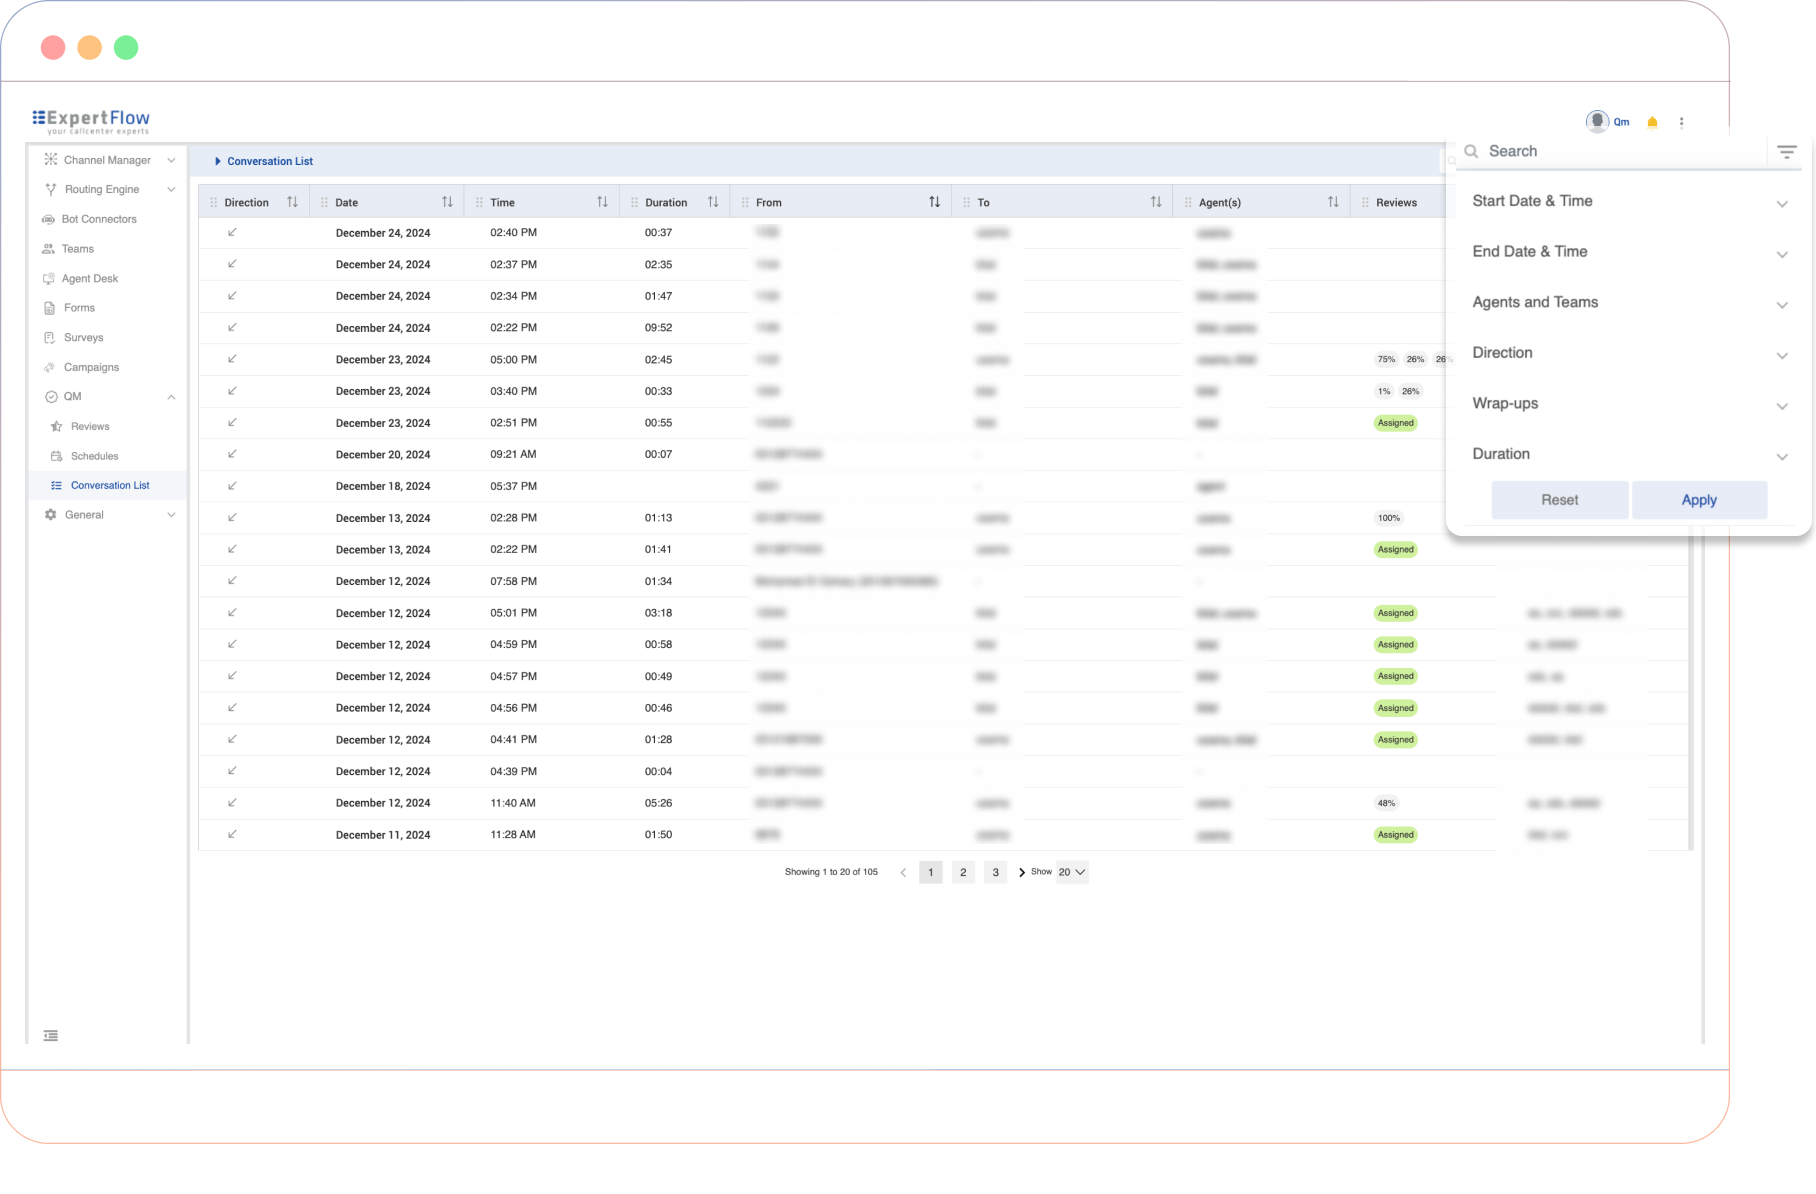
Task: Open the Show 20 rows dropdown
Action: 1072,873
